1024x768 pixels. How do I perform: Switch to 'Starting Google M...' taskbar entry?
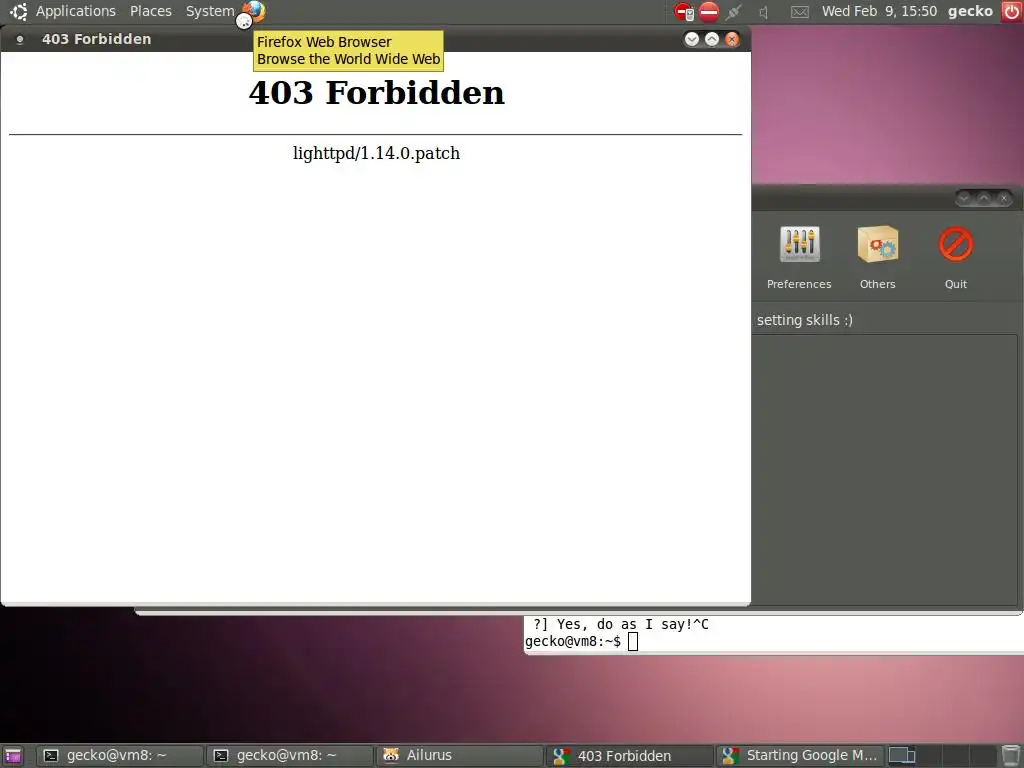click(x=800, y=756)
